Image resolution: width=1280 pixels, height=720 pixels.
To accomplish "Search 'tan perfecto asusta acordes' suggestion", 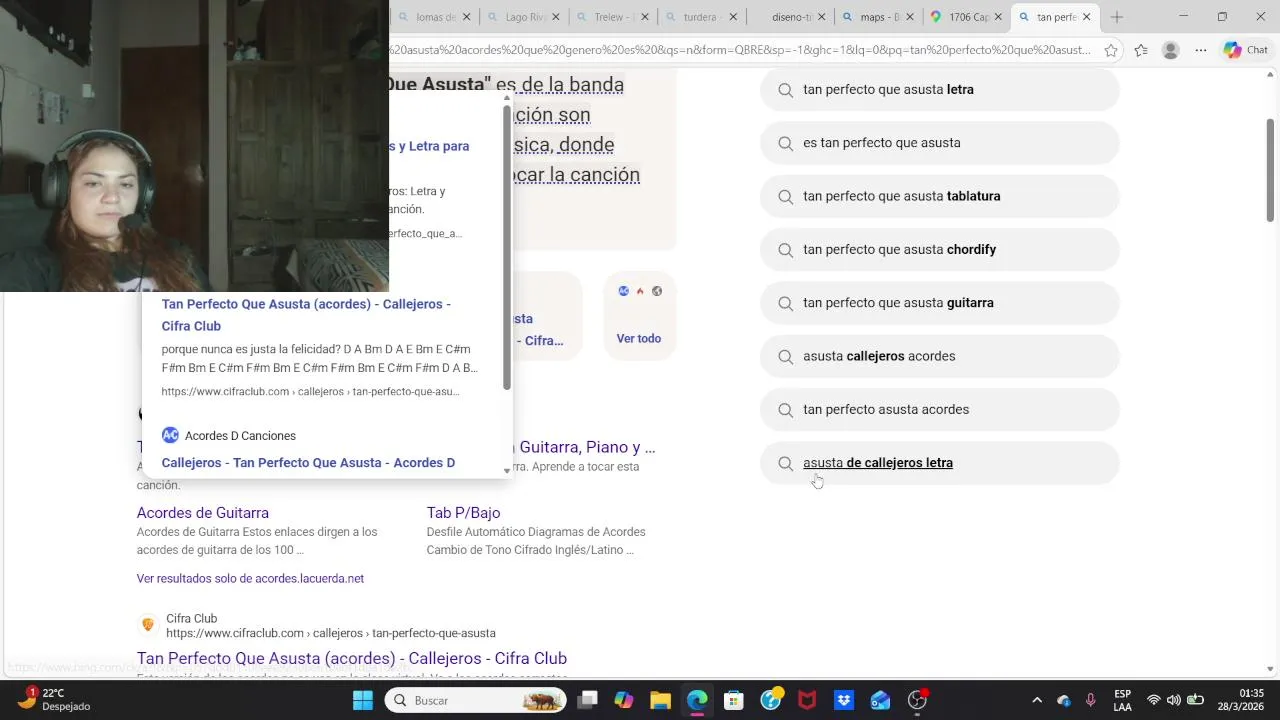I will [939, 410].
